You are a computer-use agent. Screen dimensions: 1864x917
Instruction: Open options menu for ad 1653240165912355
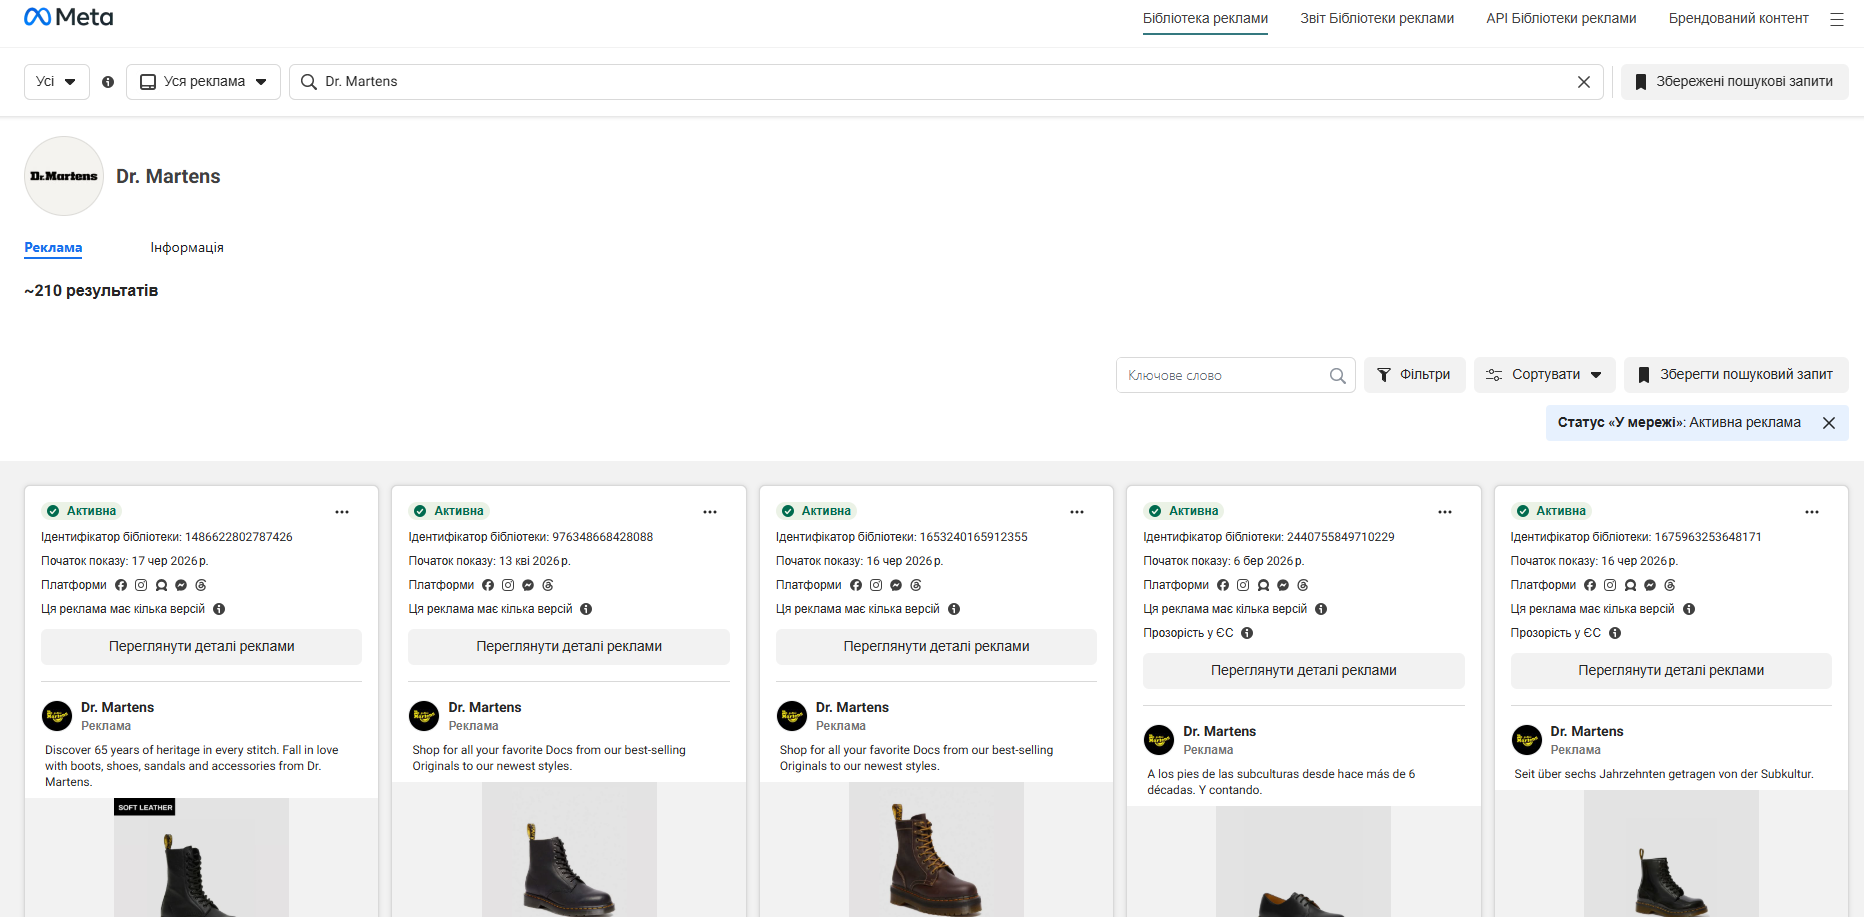click(1077, 512)
